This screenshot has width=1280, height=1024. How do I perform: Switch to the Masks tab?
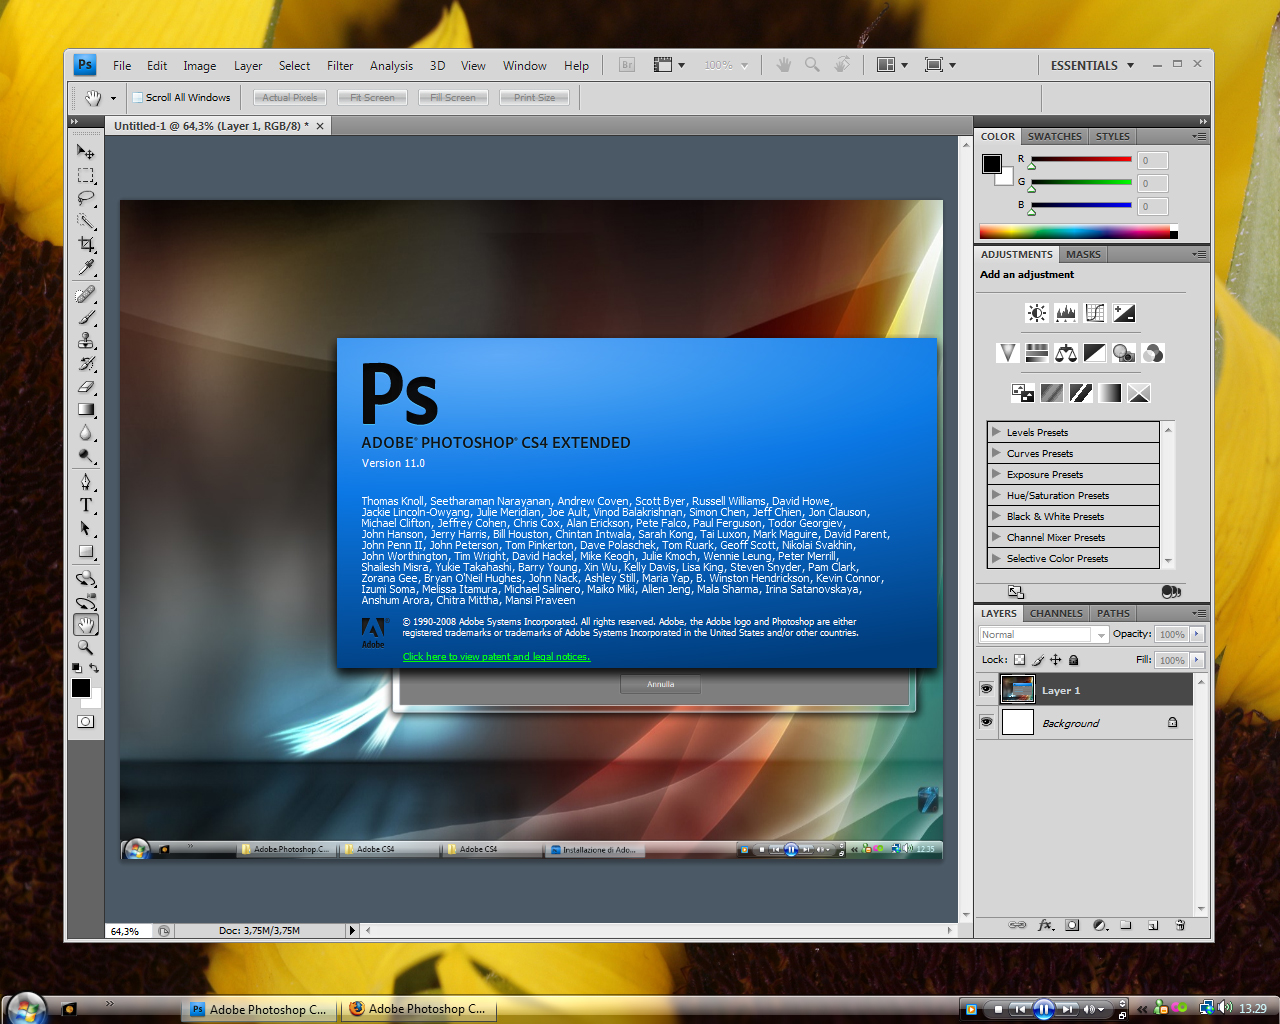click(1083, 254)
